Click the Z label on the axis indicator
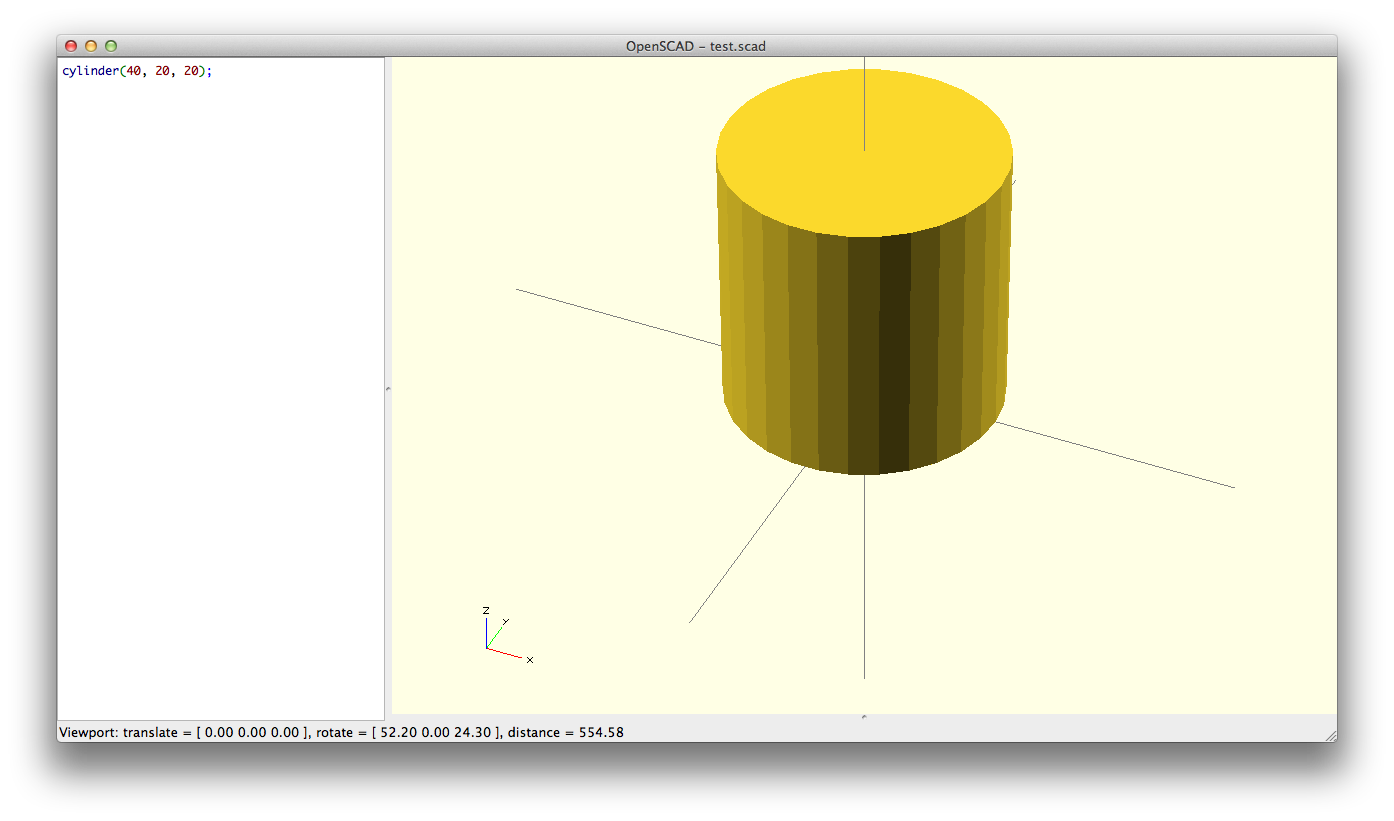This screenshot has width=1394, height=821. coord(486,610)
